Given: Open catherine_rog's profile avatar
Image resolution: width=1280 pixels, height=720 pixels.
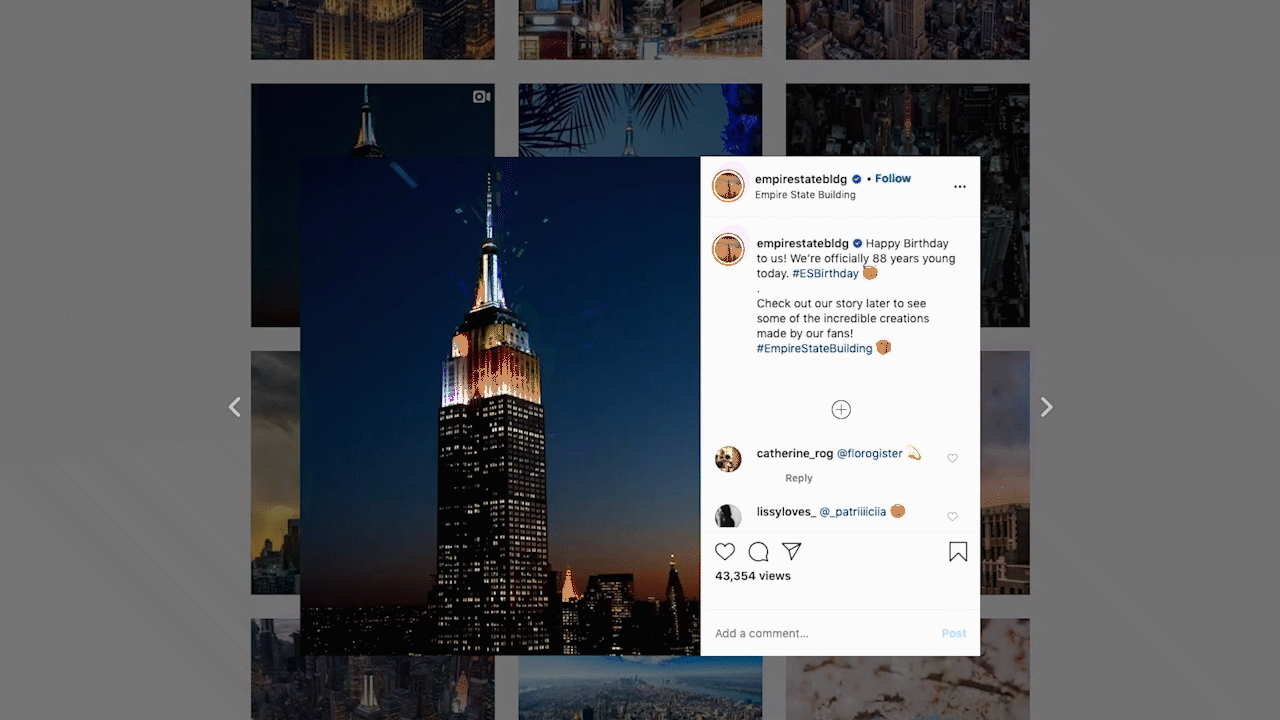Looking at the screenshot, I should tap(728, 459).
